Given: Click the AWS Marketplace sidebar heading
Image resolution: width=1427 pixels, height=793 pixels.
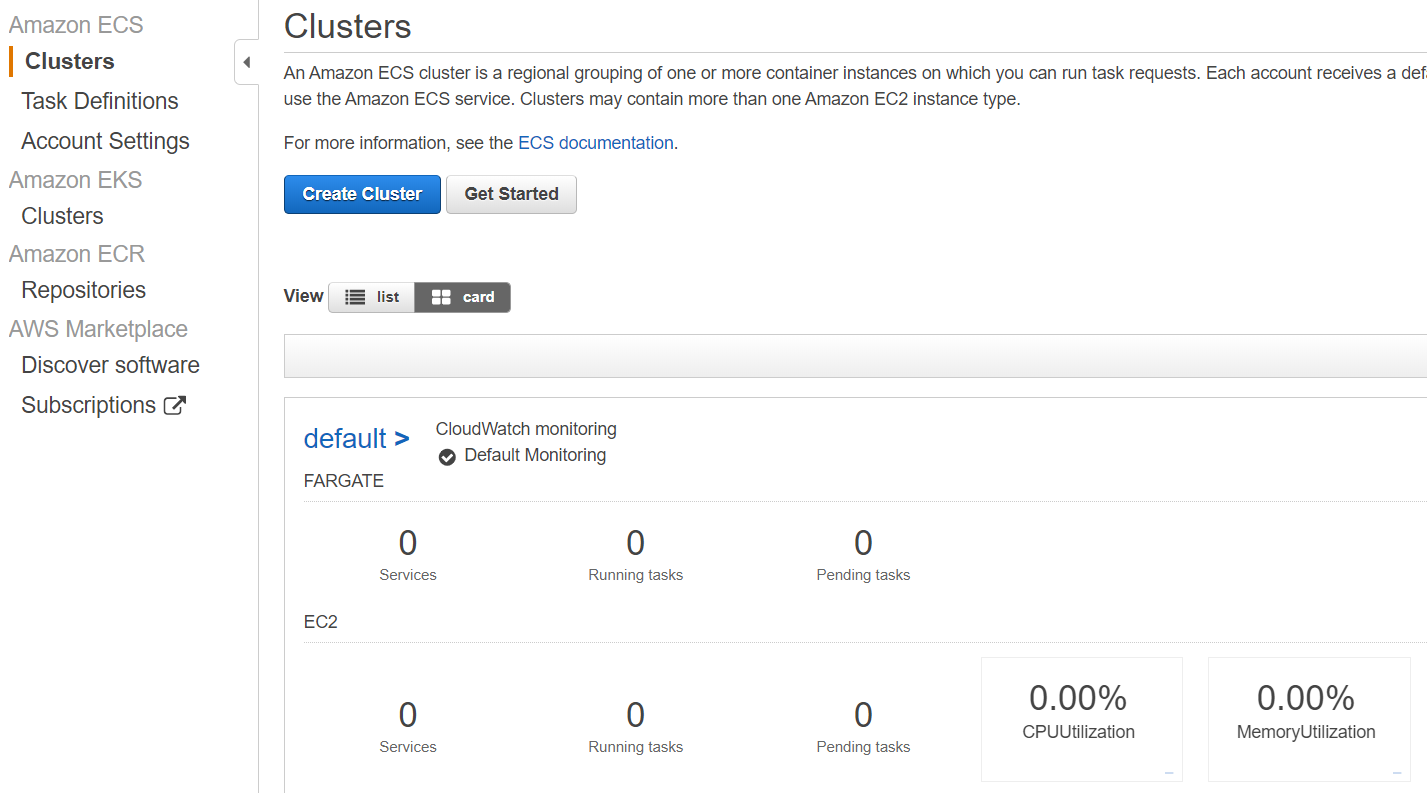Looking at the screenshot, I should coord(98,329).
